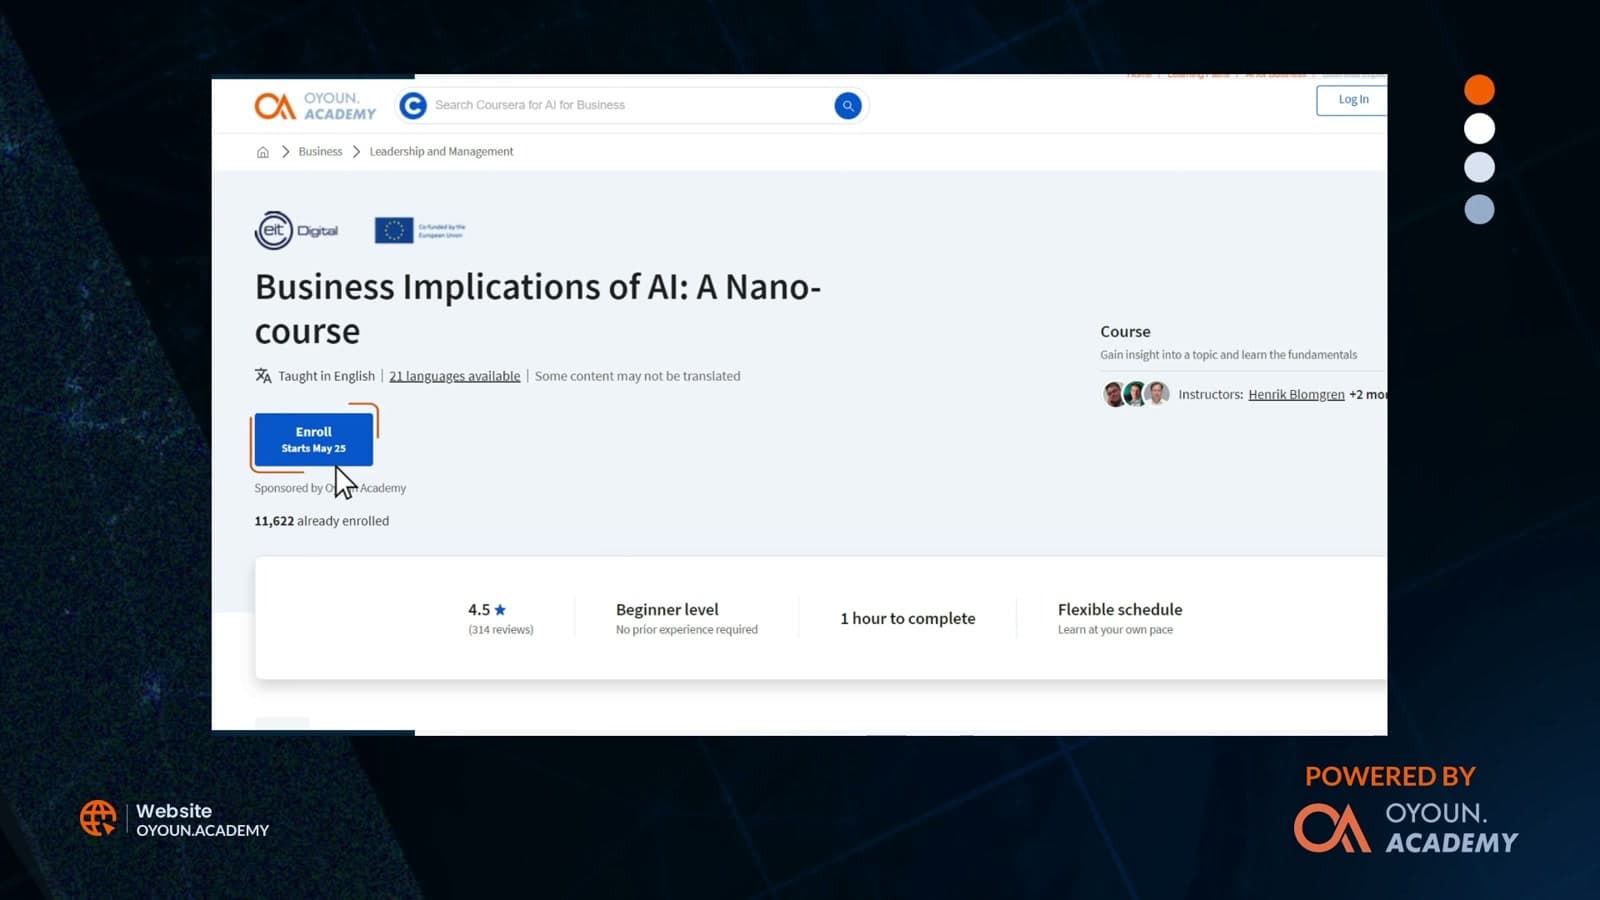
Task: Click the European Union co-funded logo
Action: tap(420, 230)
